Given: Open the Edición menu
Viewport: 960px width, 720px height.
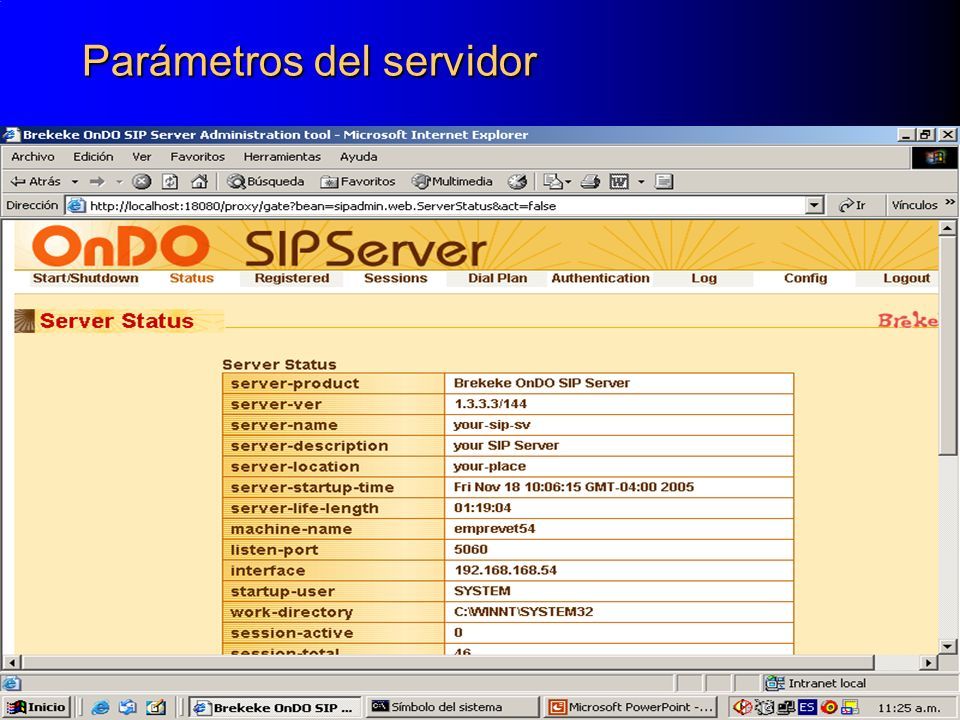Looking at the screenshot, I should [93, 157].
